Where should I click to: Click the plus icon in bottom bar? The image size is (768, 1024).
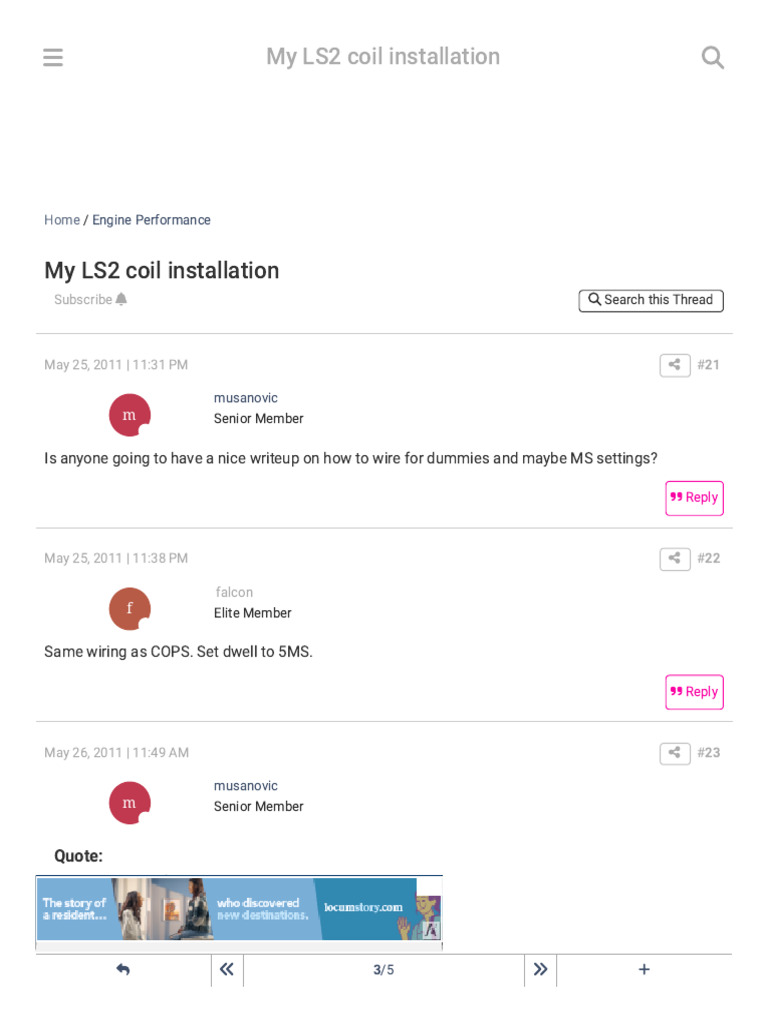click(x=644, y=970)
